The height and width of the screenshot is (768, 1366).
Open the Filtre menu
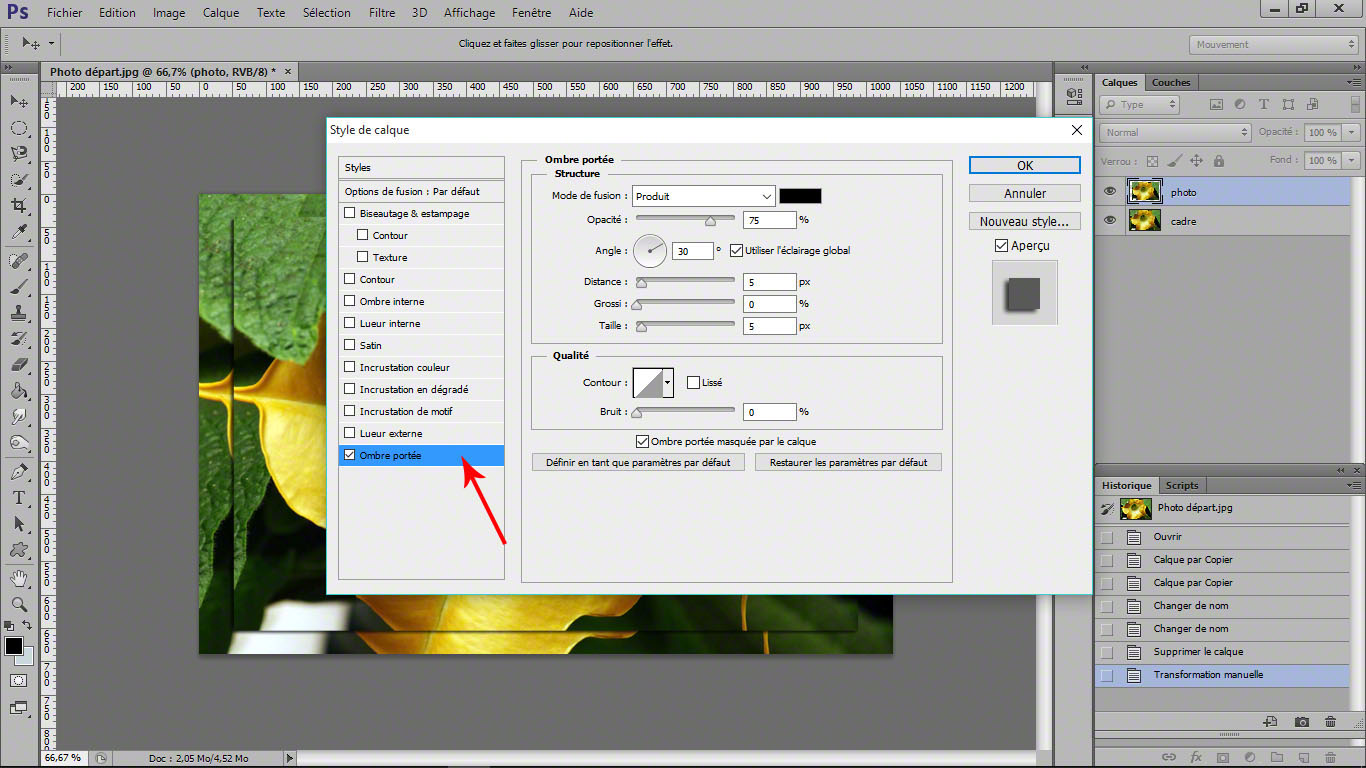(x=381, y=13)
